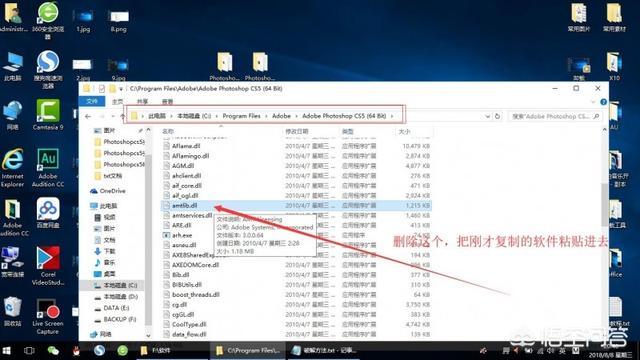The width and height of the screenshot is (640, 360).
Task: Open the 360 Security Browser desktop icon
Action: [x=48, y=20]
